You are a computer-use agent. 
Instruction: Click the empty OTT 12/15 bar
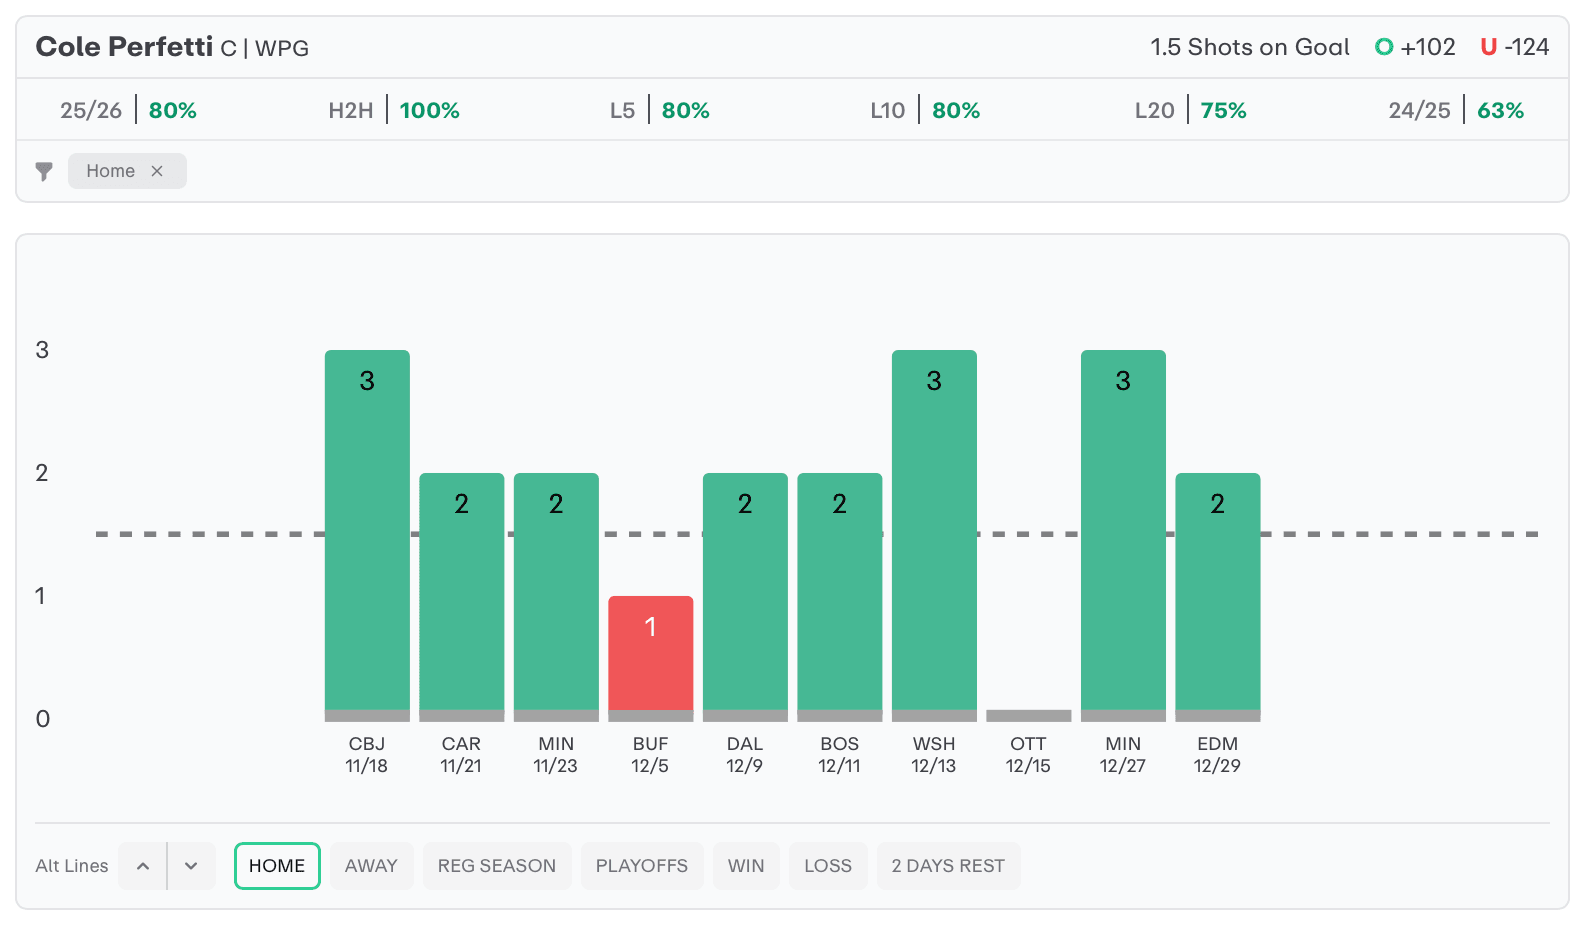click(1028, 715)
